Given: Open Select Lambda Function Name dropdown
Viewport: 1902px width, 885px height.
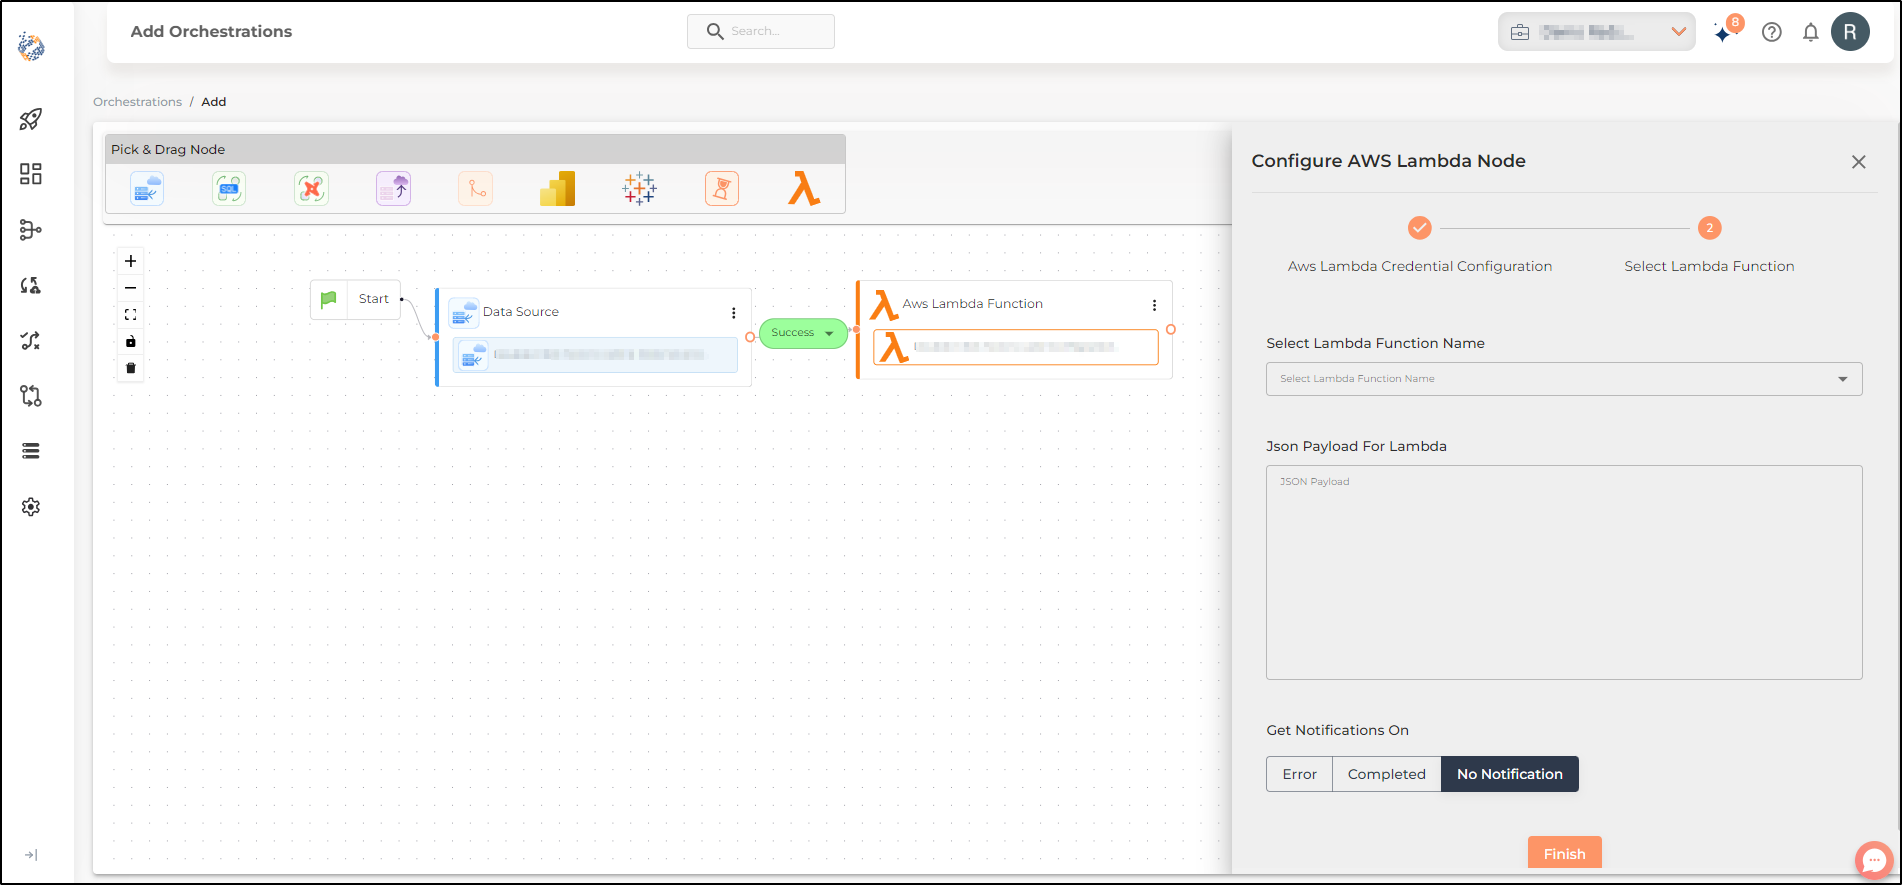Looking at the screenshot, I should (x=1564, y=379).
